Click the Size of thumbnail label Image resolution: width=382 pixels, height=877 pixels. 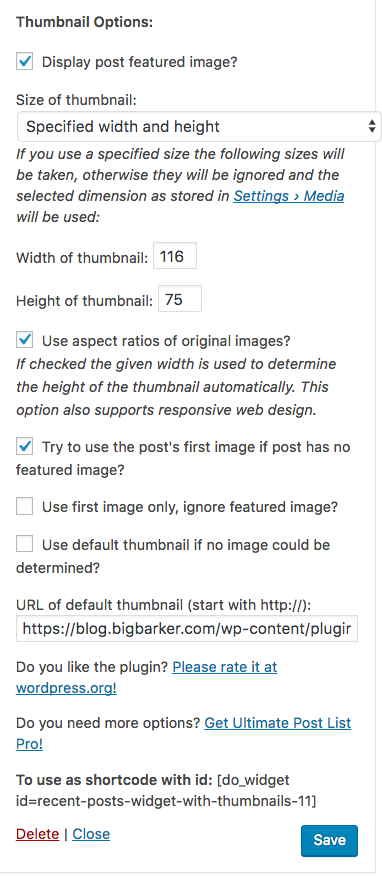click(x=77, y=100)
